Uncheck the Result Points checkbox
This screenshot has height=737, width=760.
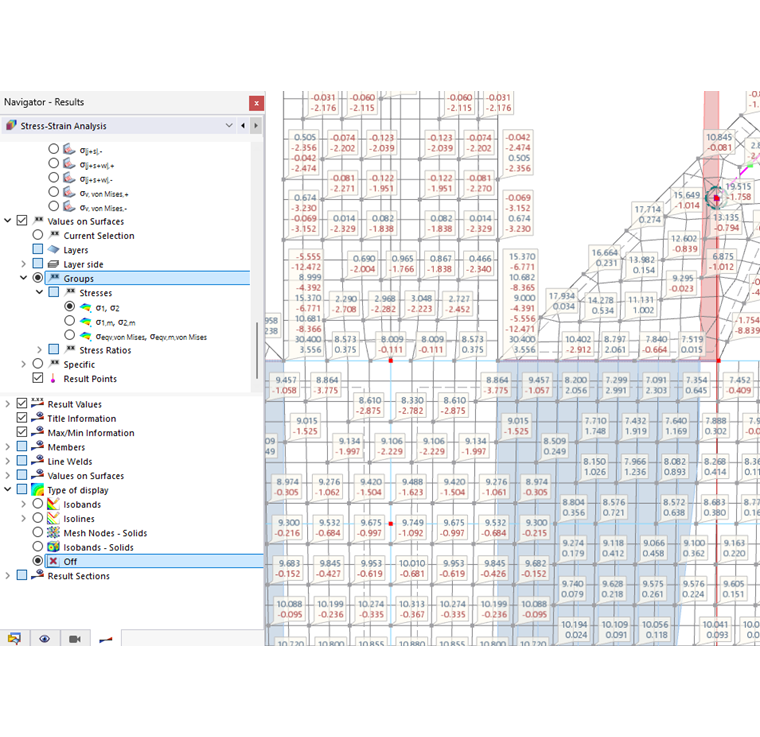pos(38,378)
